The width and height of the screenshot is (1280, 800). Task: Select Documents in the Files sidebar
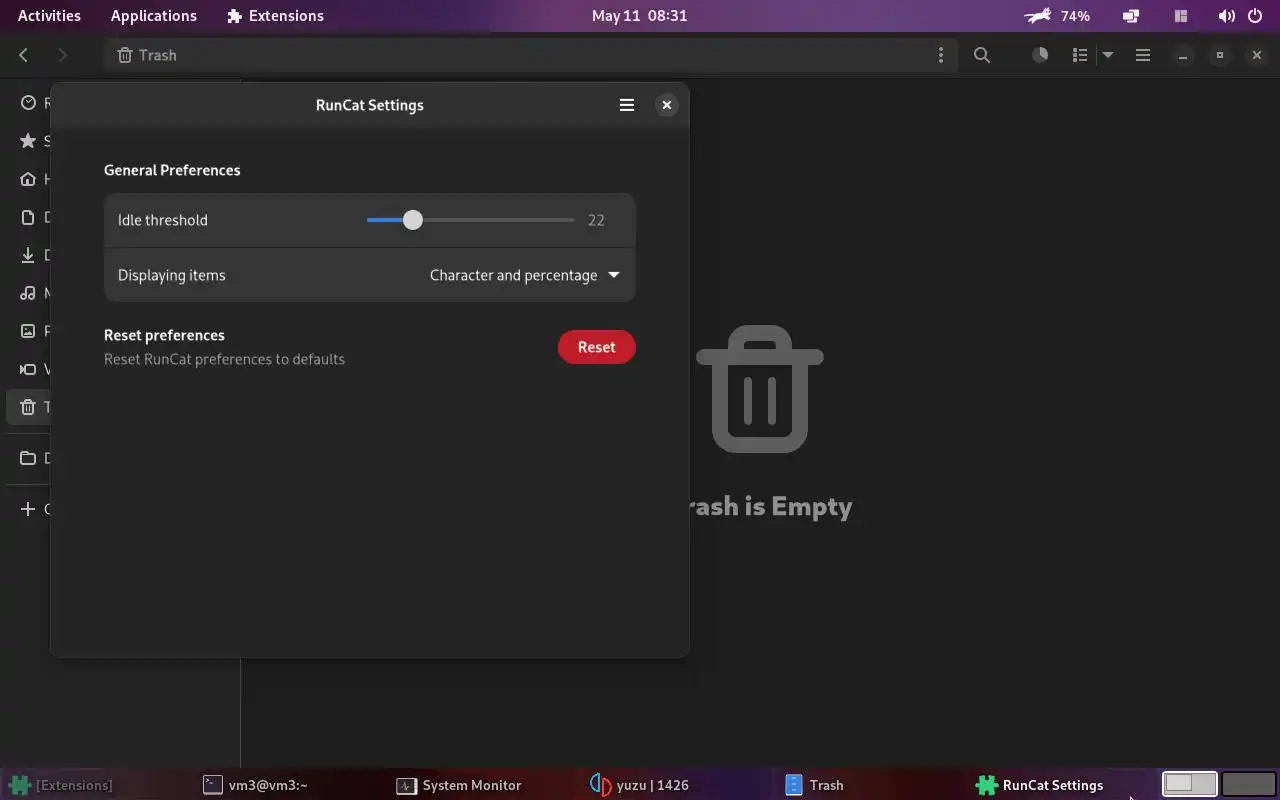click(x=29, y=217)
